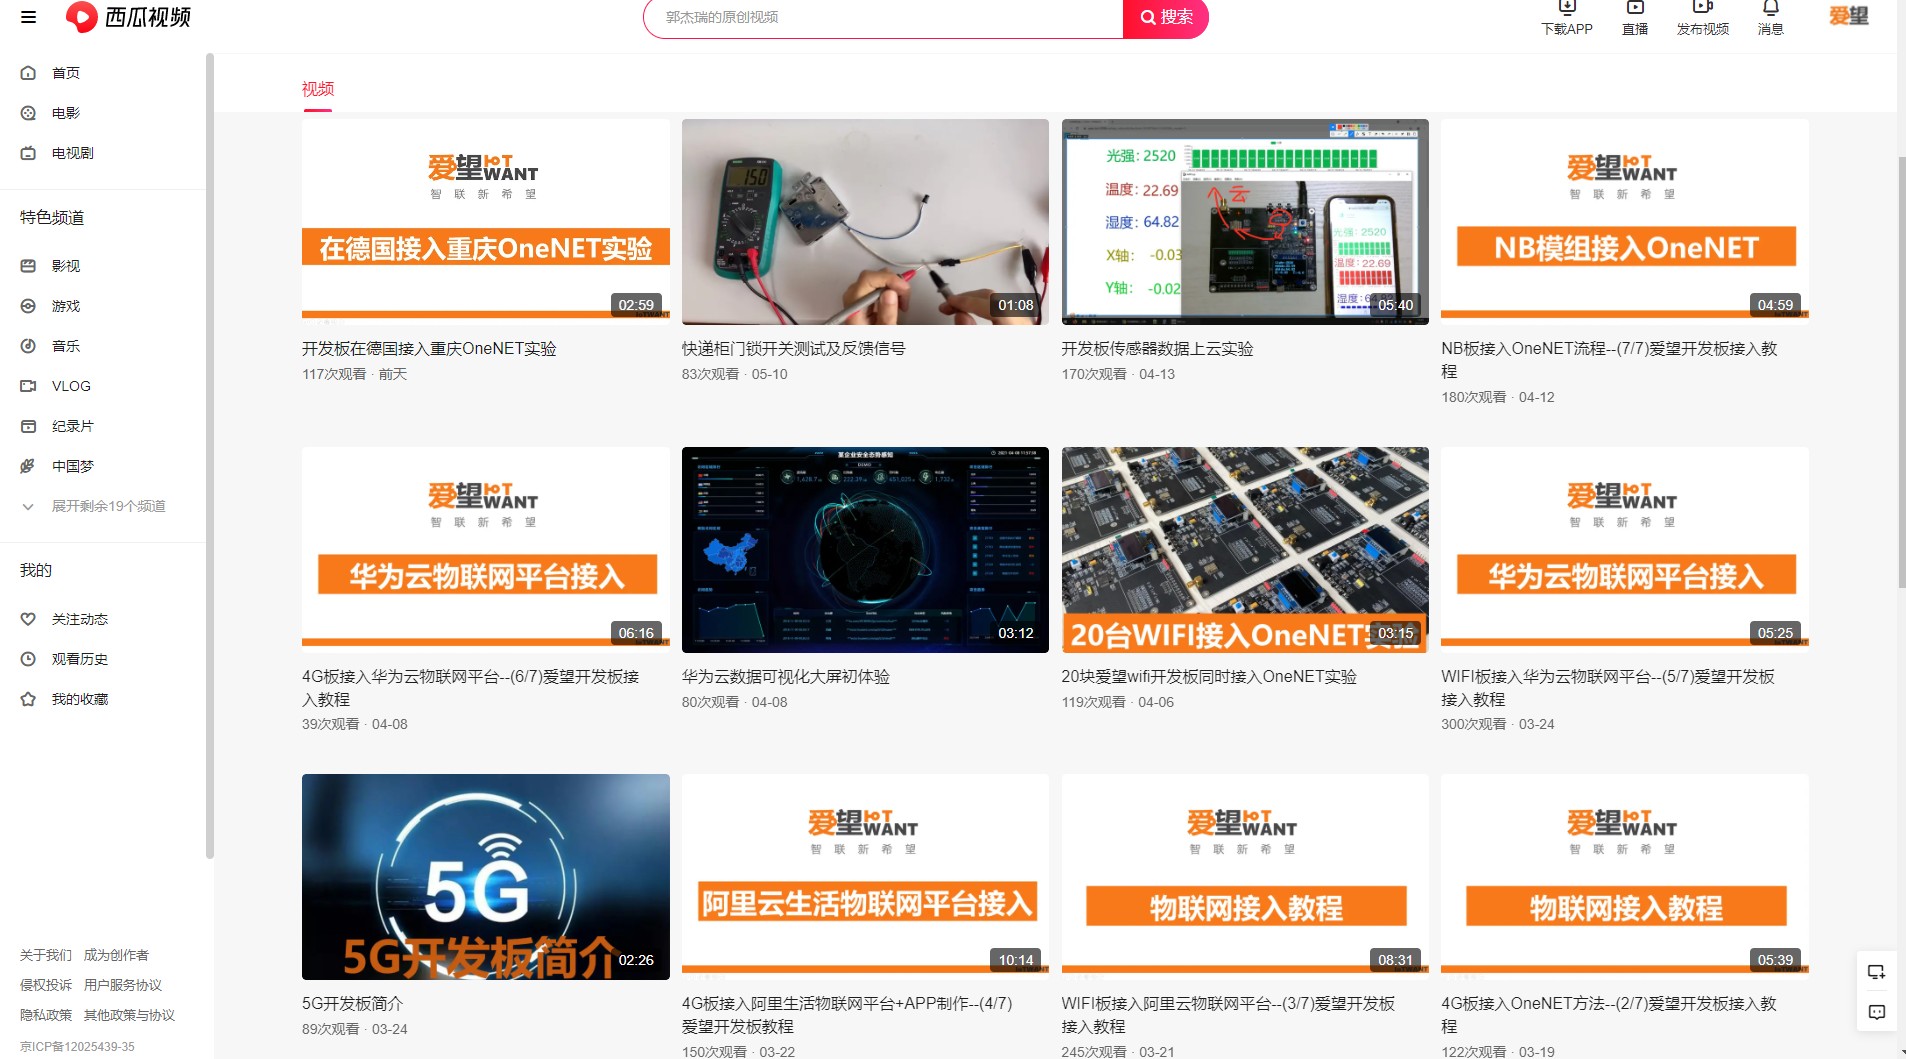
Task: Click the 关于我们 footer link
Action: [46, 955]
